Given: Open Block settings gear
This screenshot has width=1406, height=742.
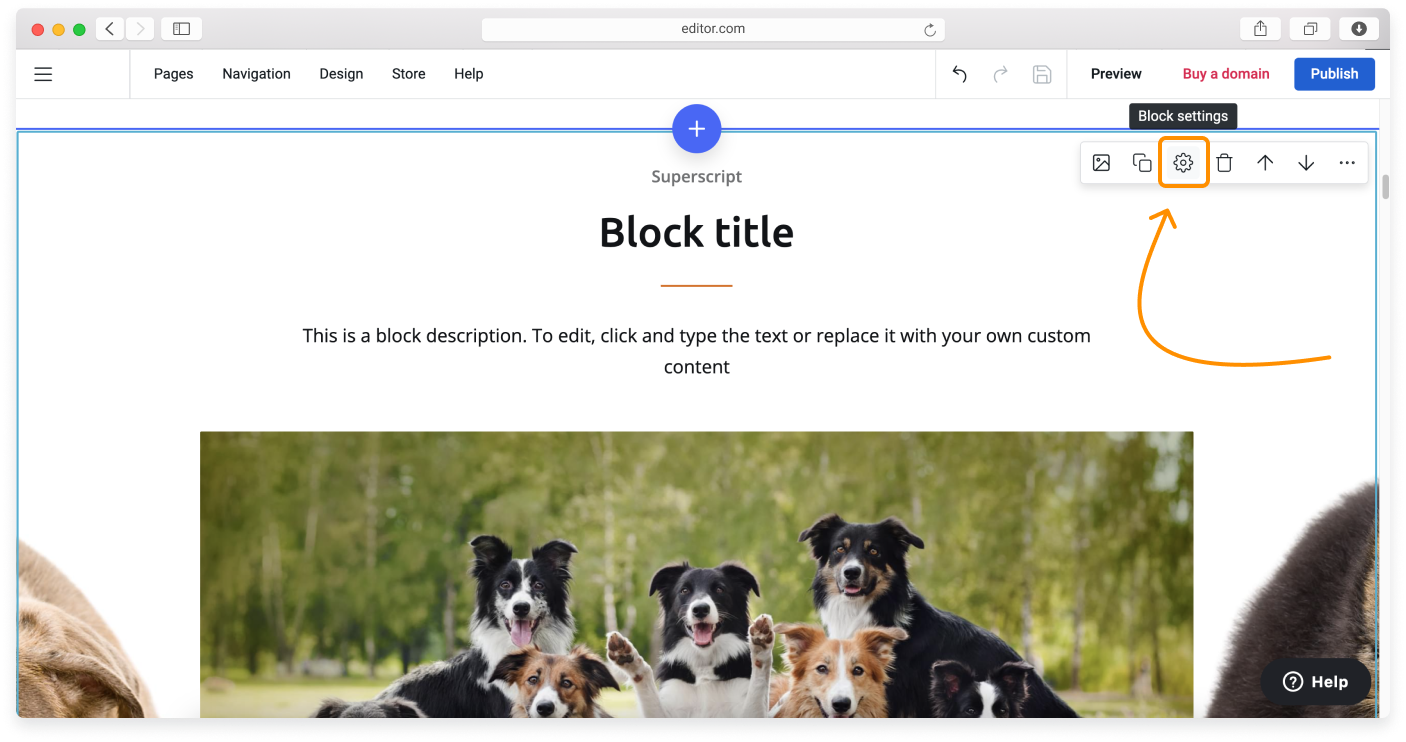Looking at the screenshot, I should [x=1183, y=163].
